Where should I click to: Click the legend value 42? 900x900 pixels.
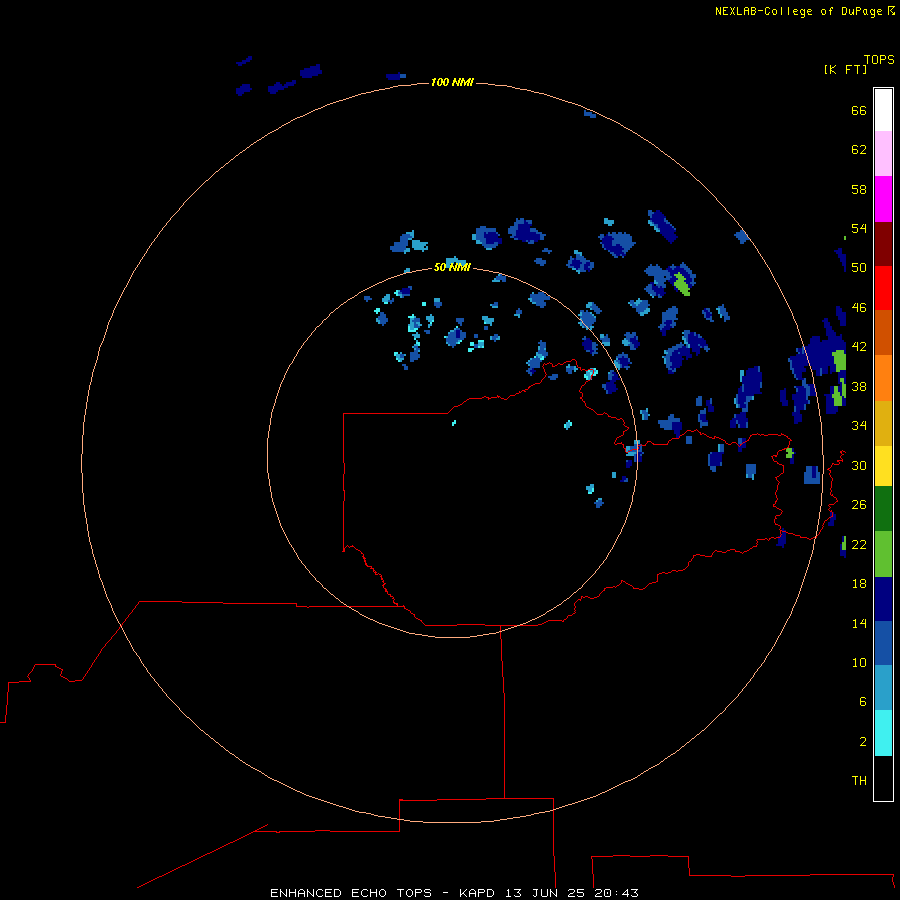point(859,347)
